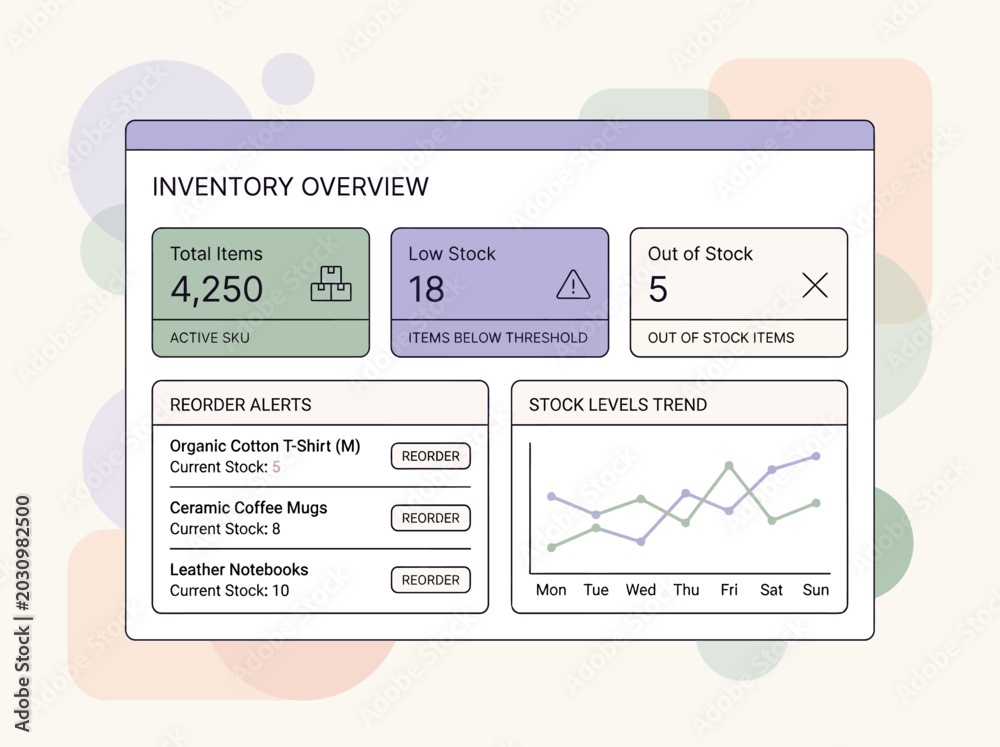This screenshot has width=1000, height=747.
Task: Open the Out of Stock 5 card
Action: coord(739,292)
